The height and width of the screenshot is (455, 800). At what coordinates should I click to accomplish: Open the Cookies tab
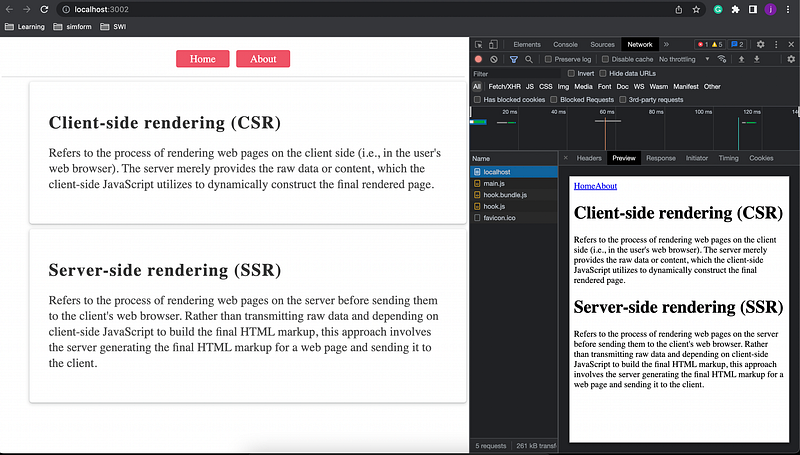click(x=761, y=158)
